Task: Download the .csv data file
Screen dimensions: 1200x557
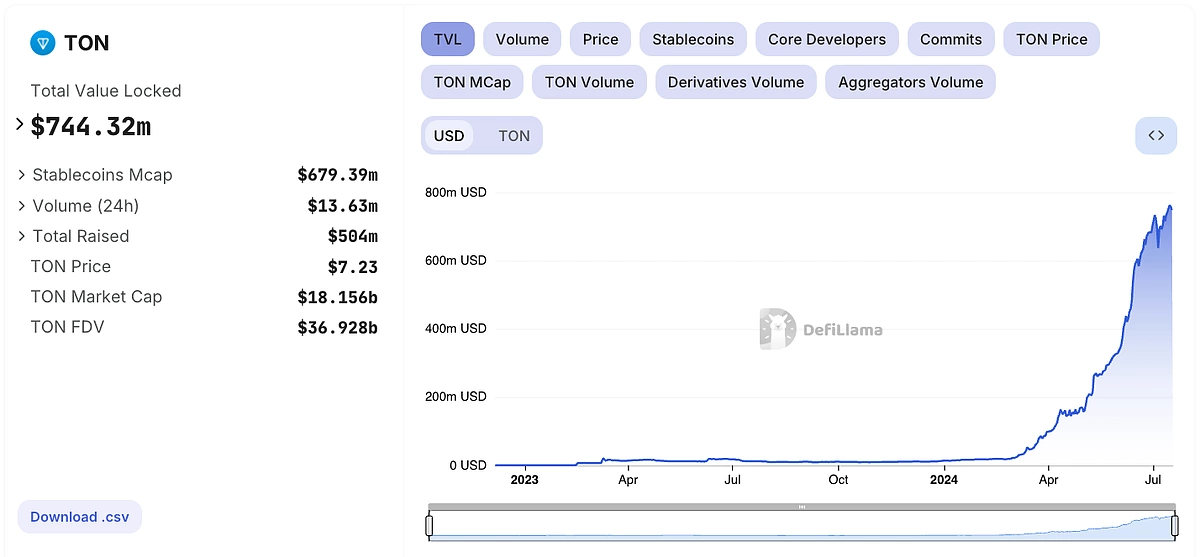Action: (x=79, y=517)
